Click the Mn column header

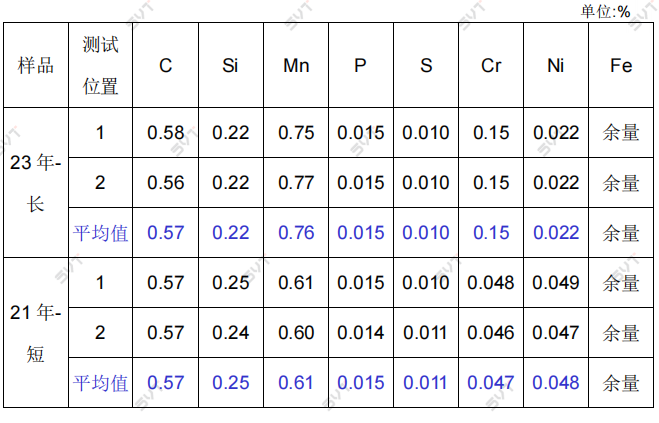[x=296, y=66]
